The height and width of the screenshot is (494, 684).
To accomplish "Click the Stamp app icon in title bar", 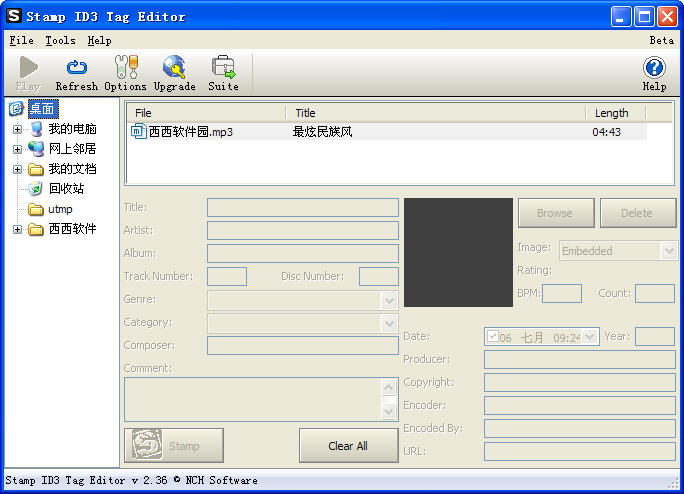I will 14,16.
